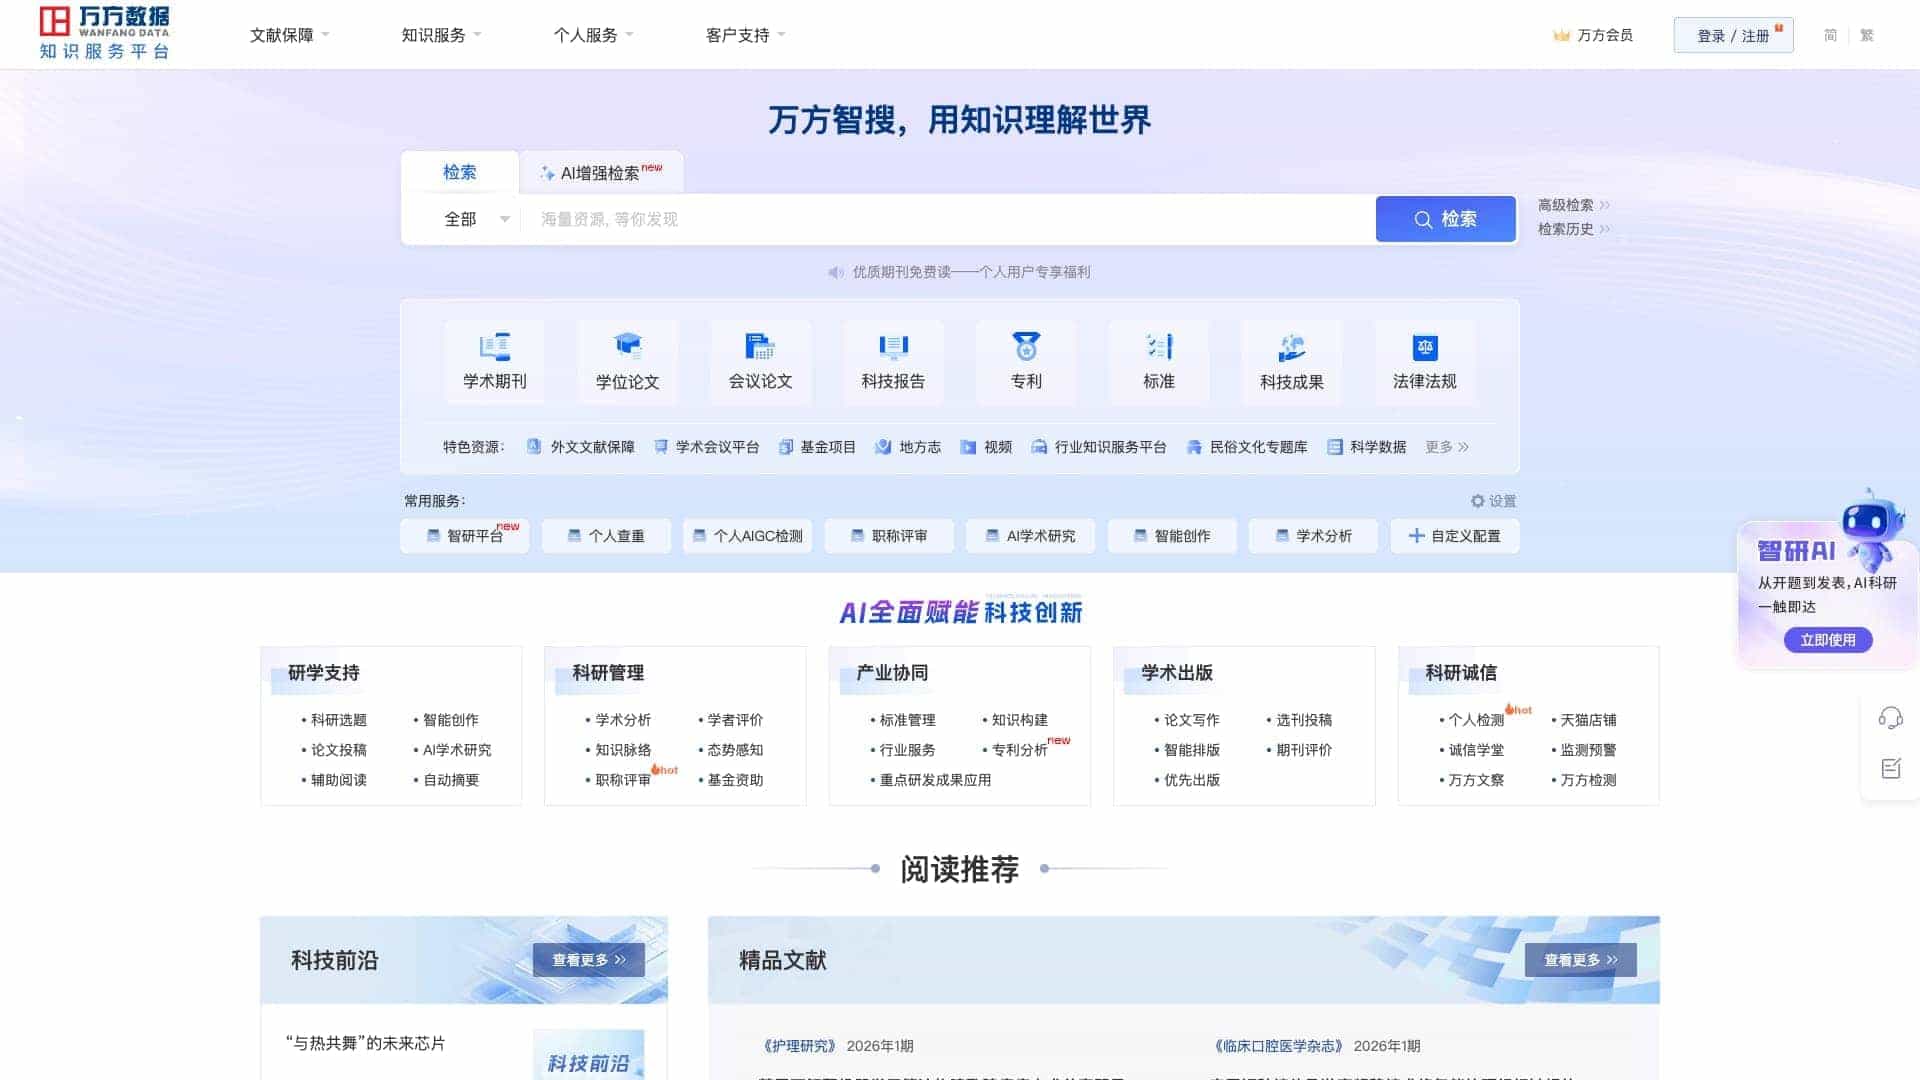
Task: Open the 科技成果 achievements icon
Action: click(1292, 347)
